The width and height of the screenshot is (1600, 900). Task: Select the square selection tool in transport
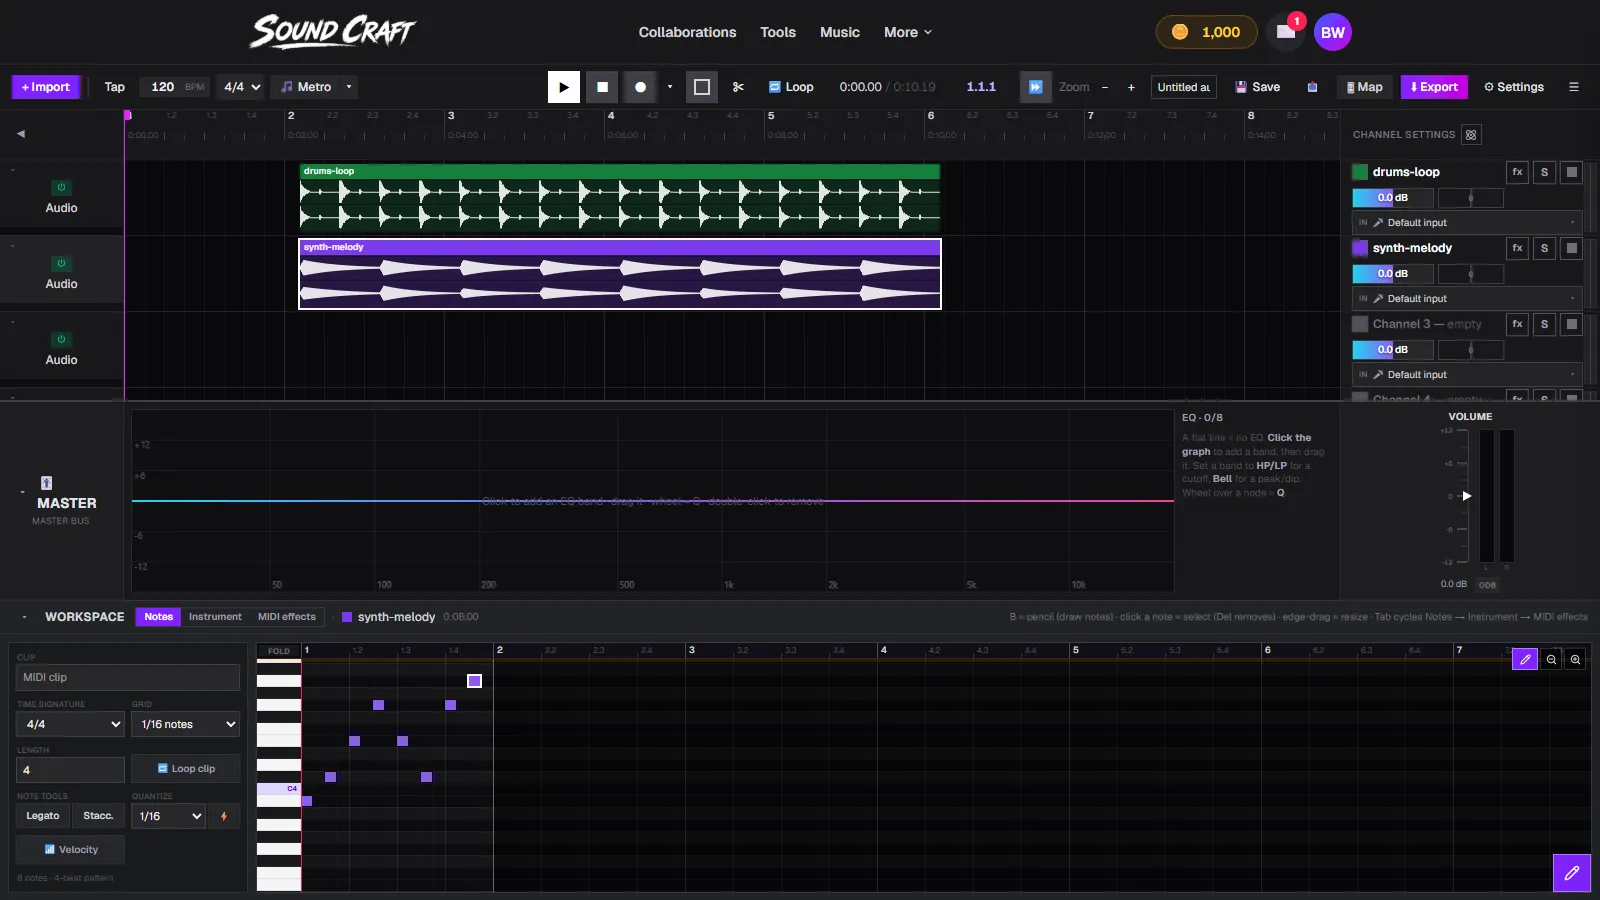click(702, 87)
